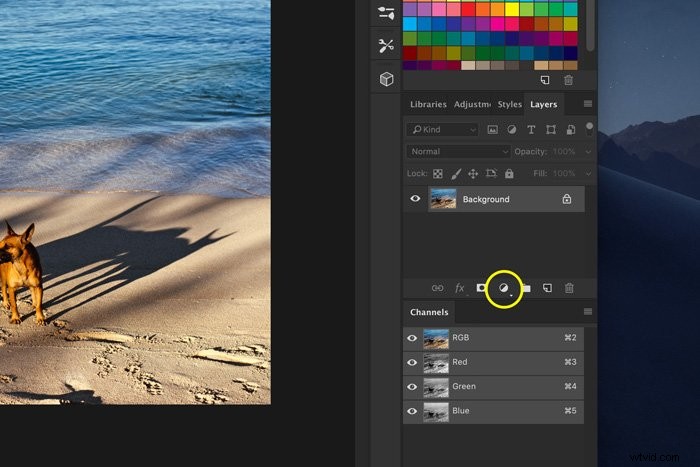Select the Layers tab
The height and width of the screenshot is (467, 700).
(x=544, y=104)
